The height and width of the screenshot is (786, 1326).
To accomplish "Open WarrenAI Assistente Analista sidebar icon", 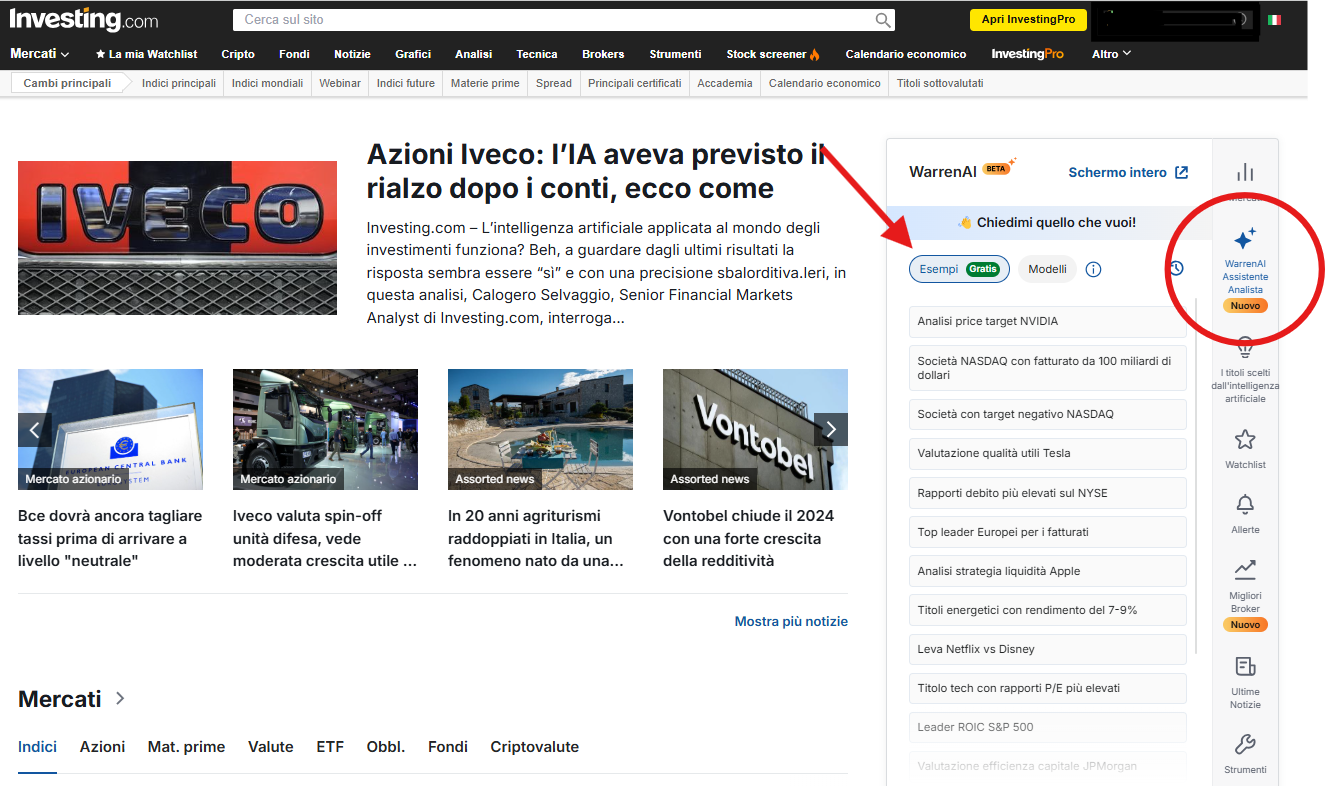I will (x=1245, y=240).
